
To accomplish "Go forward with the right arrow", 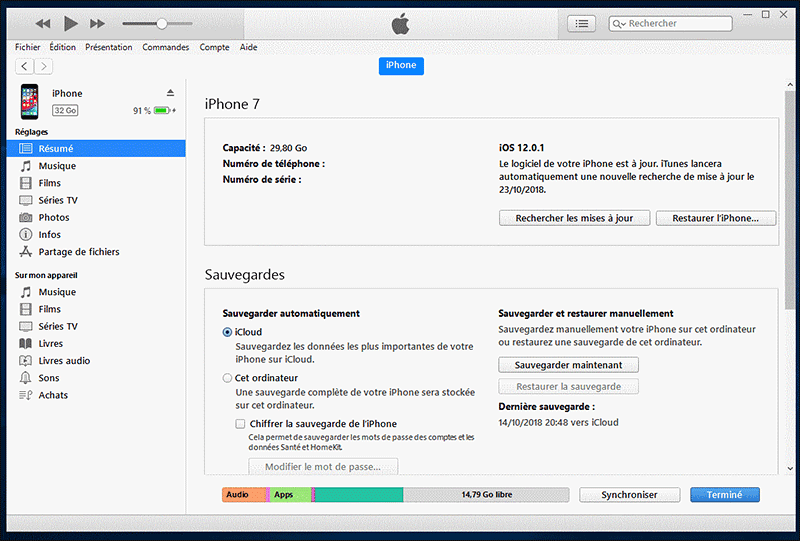I will (44, 66).
